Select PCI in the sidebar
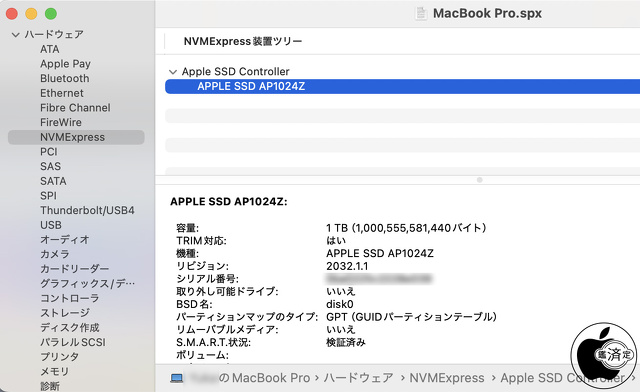Image resolution: width=640 pixels, height=392 pixels. coord(49,152)
